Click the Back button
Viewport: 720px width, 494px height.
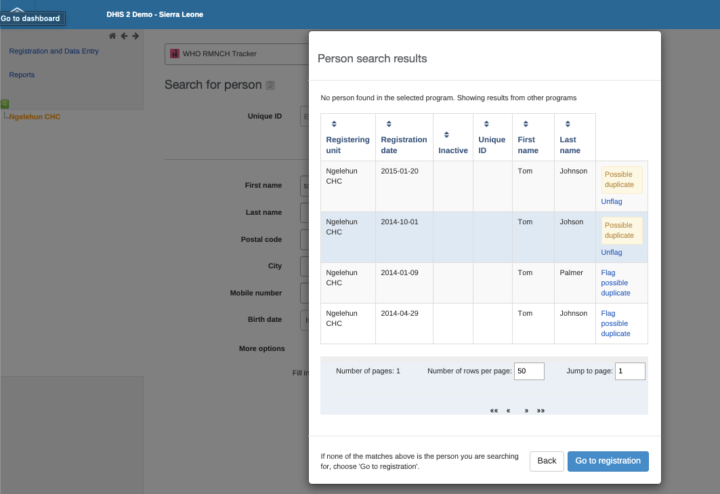(x=546, y=461)
